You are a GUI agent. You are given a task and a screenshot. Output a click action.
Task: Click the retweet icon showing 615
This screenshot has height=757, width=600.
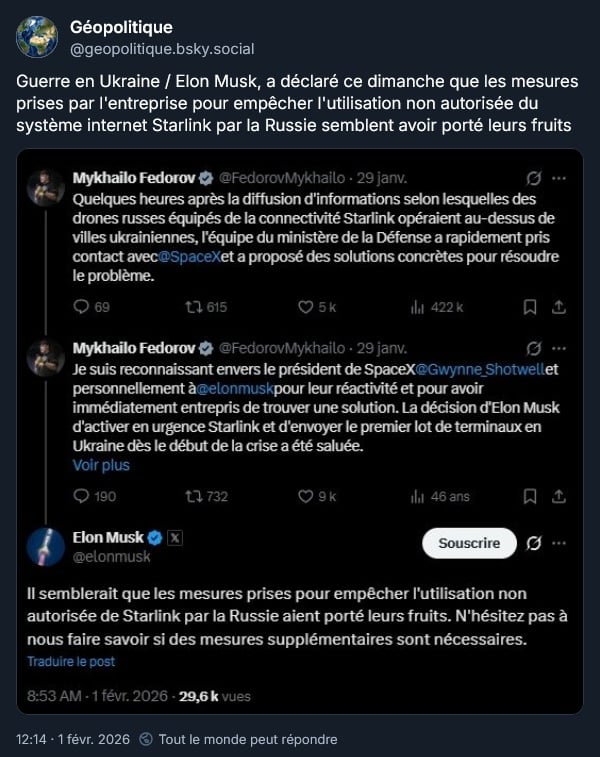195,307
